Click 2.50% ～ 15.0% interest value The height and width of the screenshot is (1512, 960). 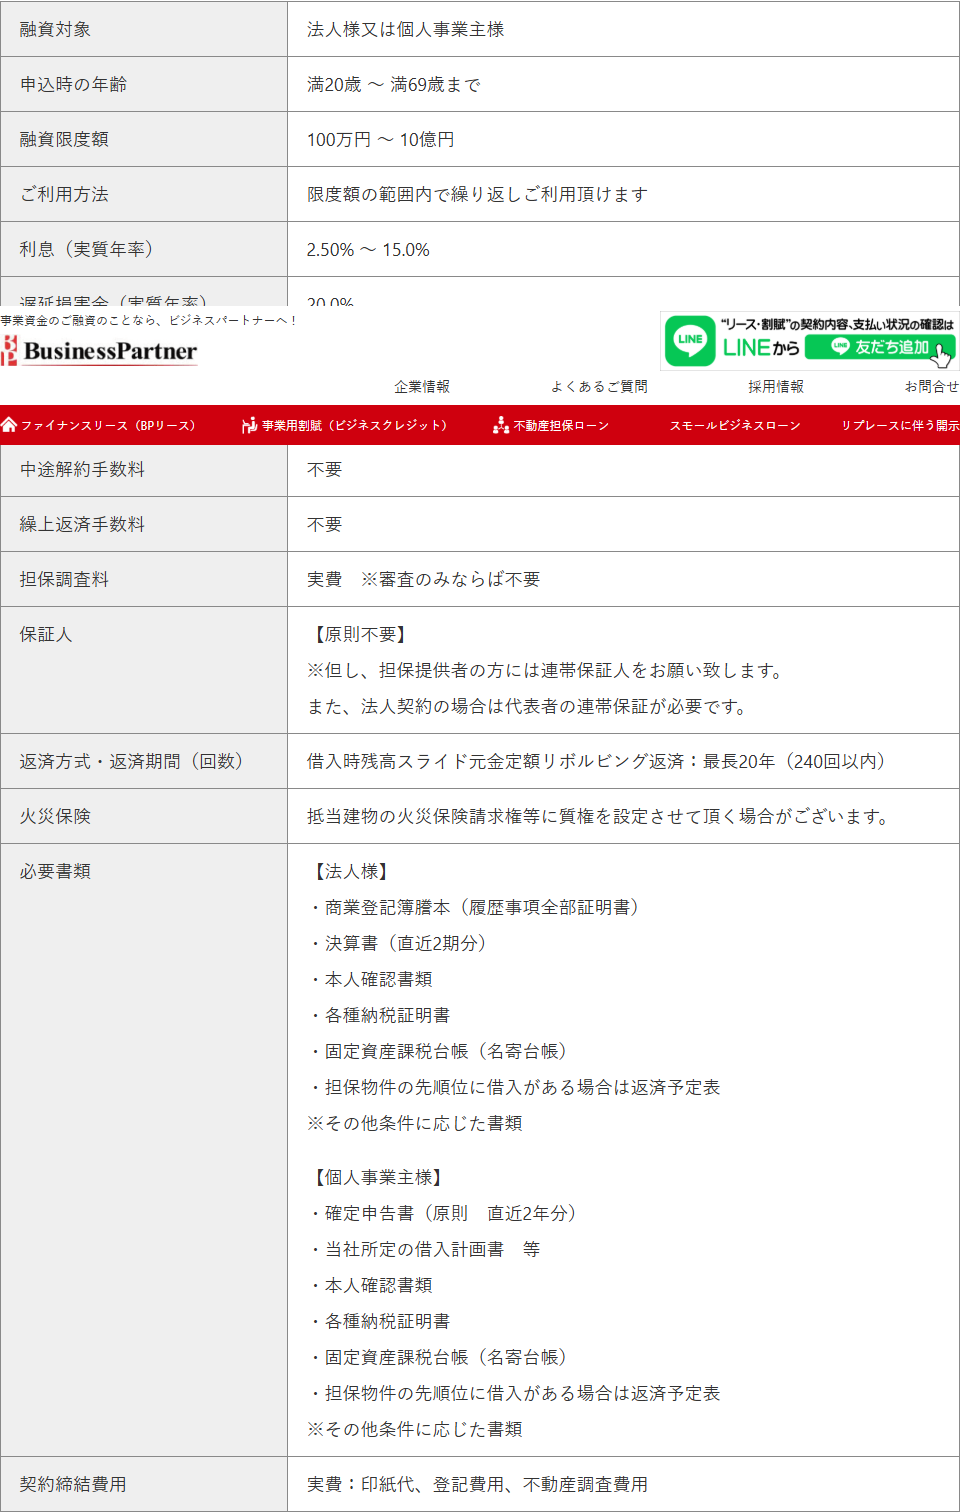pyautogui.click(x=368, y=249)
